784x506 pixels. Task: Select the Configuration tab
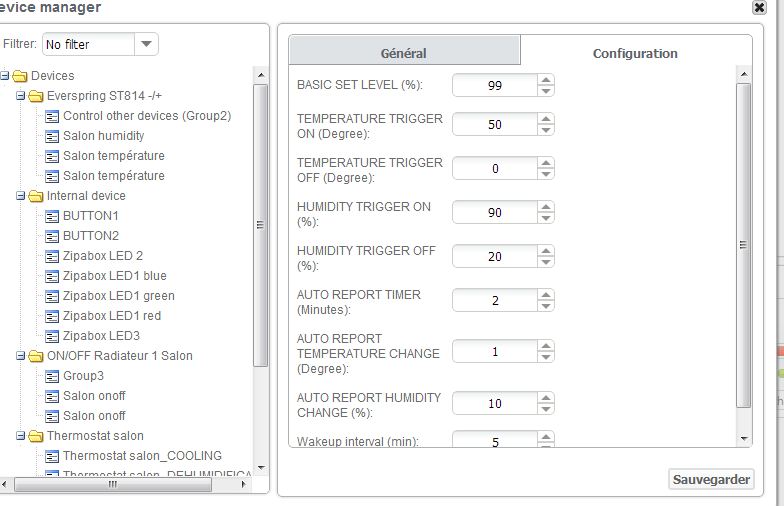click(635, 53)
